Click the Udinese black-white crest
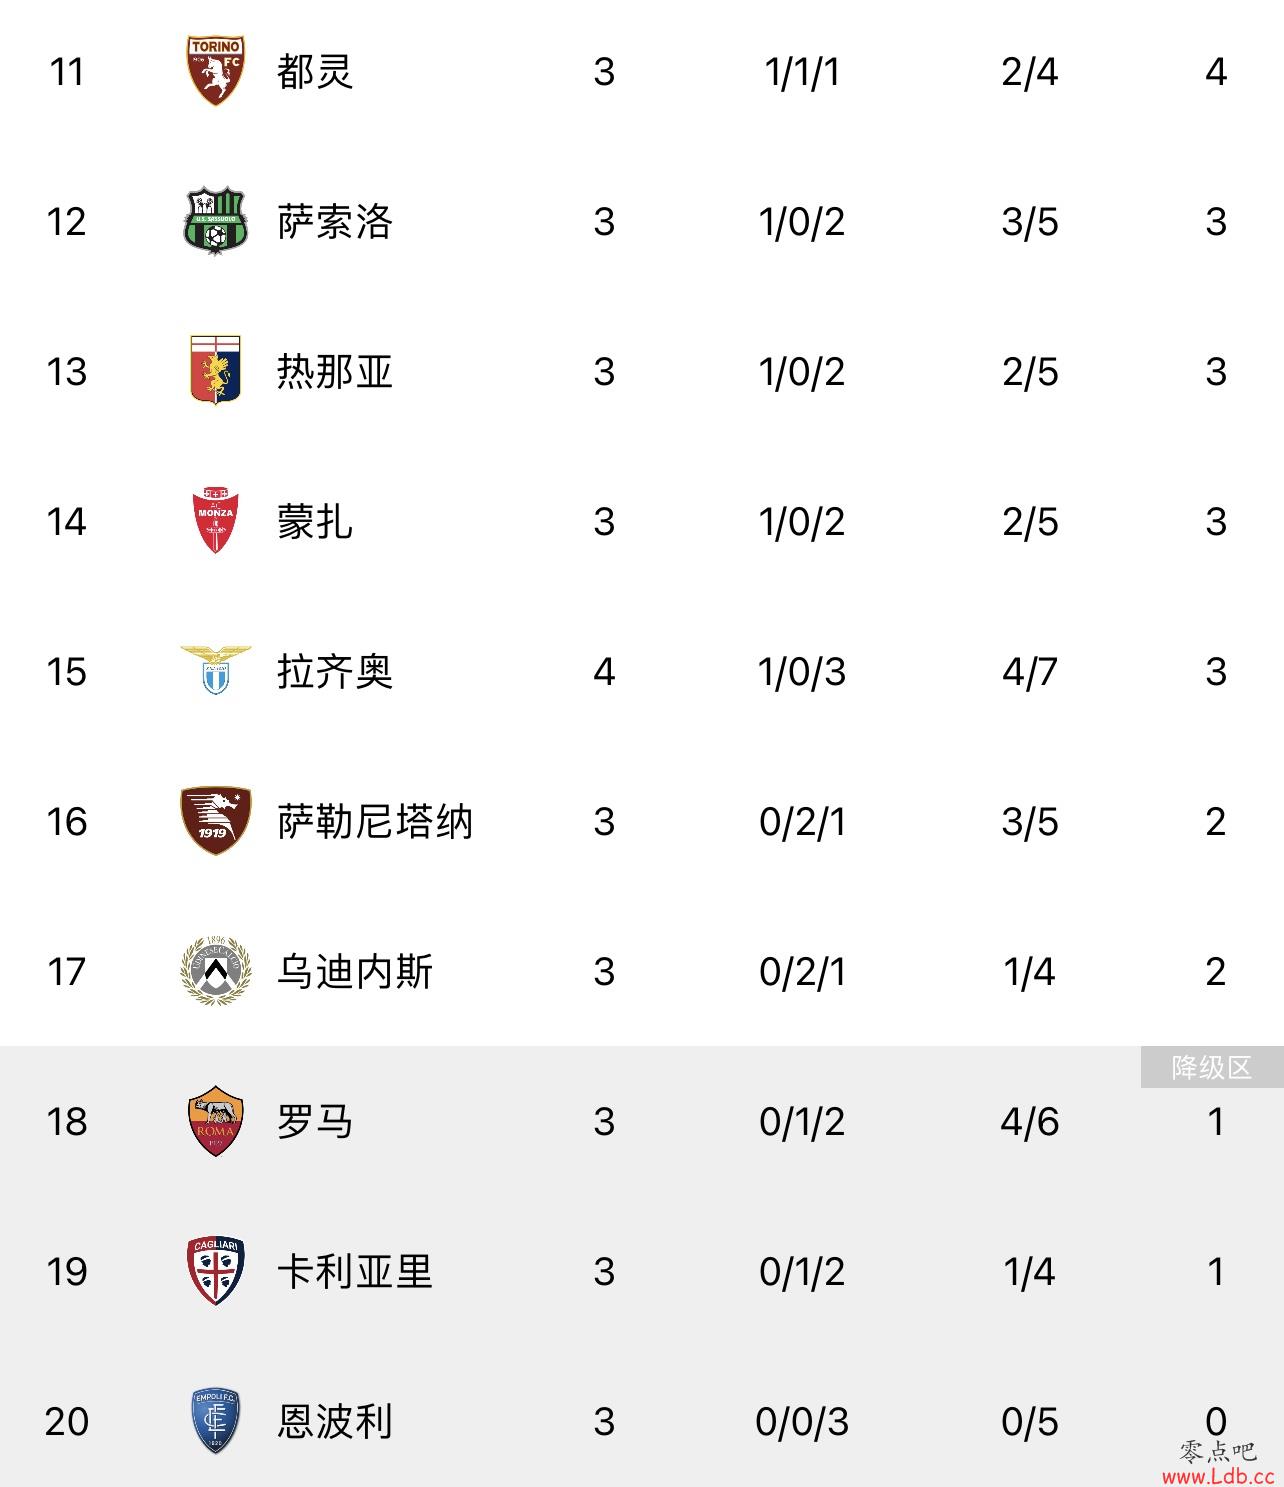Image resolution: width=1284 pixels, height=1487 pixels. [215, 971]
